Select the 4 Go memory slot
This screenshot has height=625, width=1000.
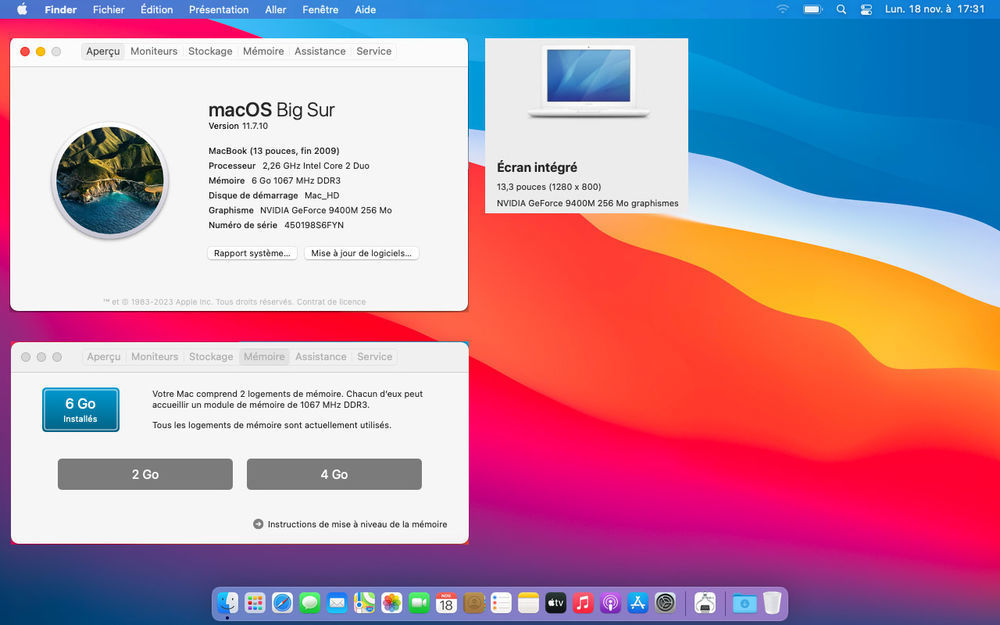(x=334, y=474)
